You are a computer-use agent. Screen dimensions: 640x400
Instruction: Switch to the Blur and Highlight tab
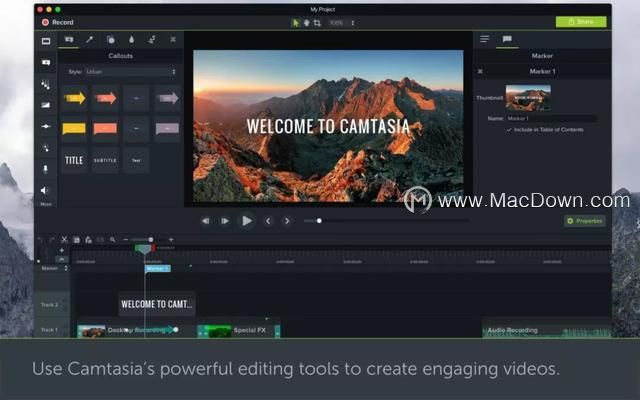131,40
